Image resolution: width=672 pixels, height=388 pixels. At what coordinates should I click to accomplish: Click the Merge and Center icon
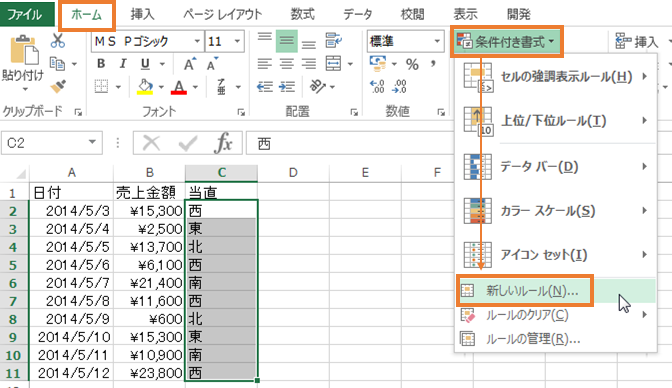click(x=333, y=64)
